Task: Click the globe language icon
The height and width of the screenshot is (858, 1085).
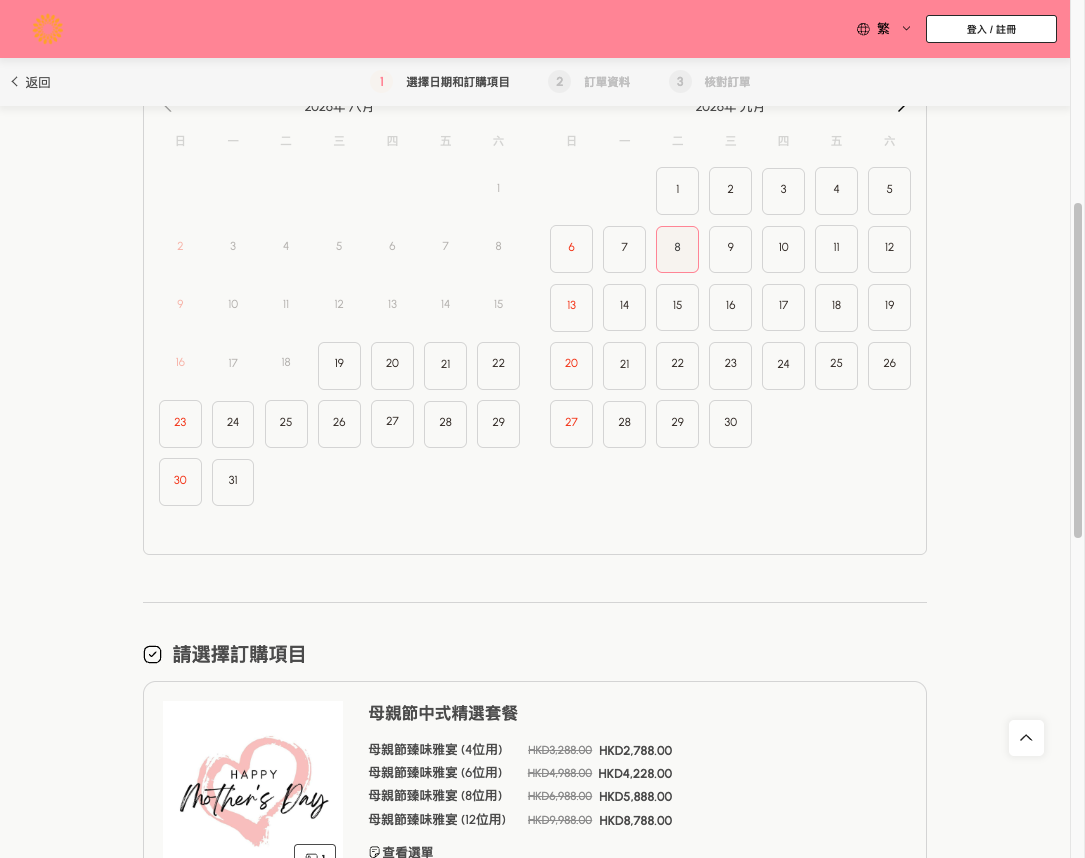Action: click(x=863, y=29)
